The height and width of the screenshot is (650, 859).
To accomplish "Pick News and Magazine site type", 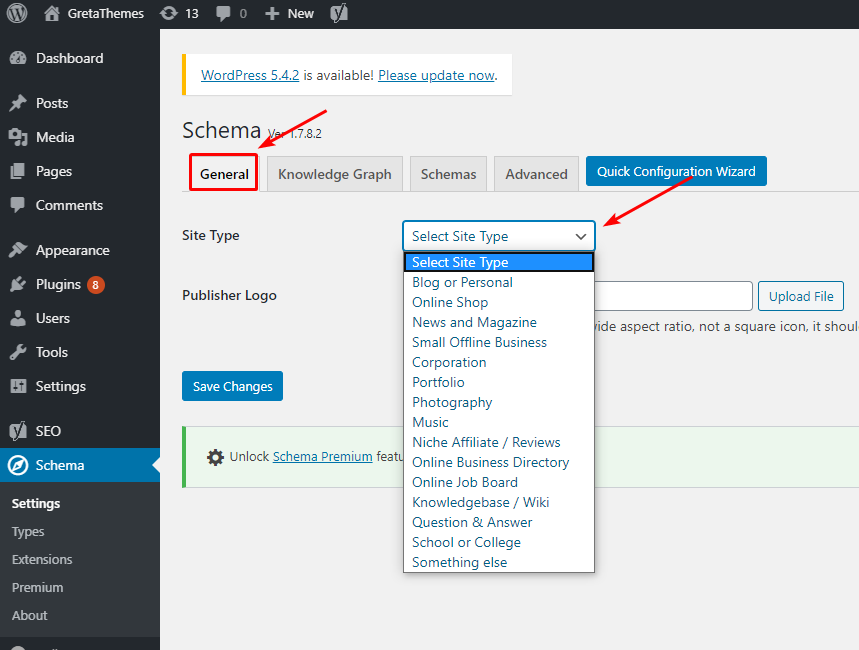I will point(474,322).
